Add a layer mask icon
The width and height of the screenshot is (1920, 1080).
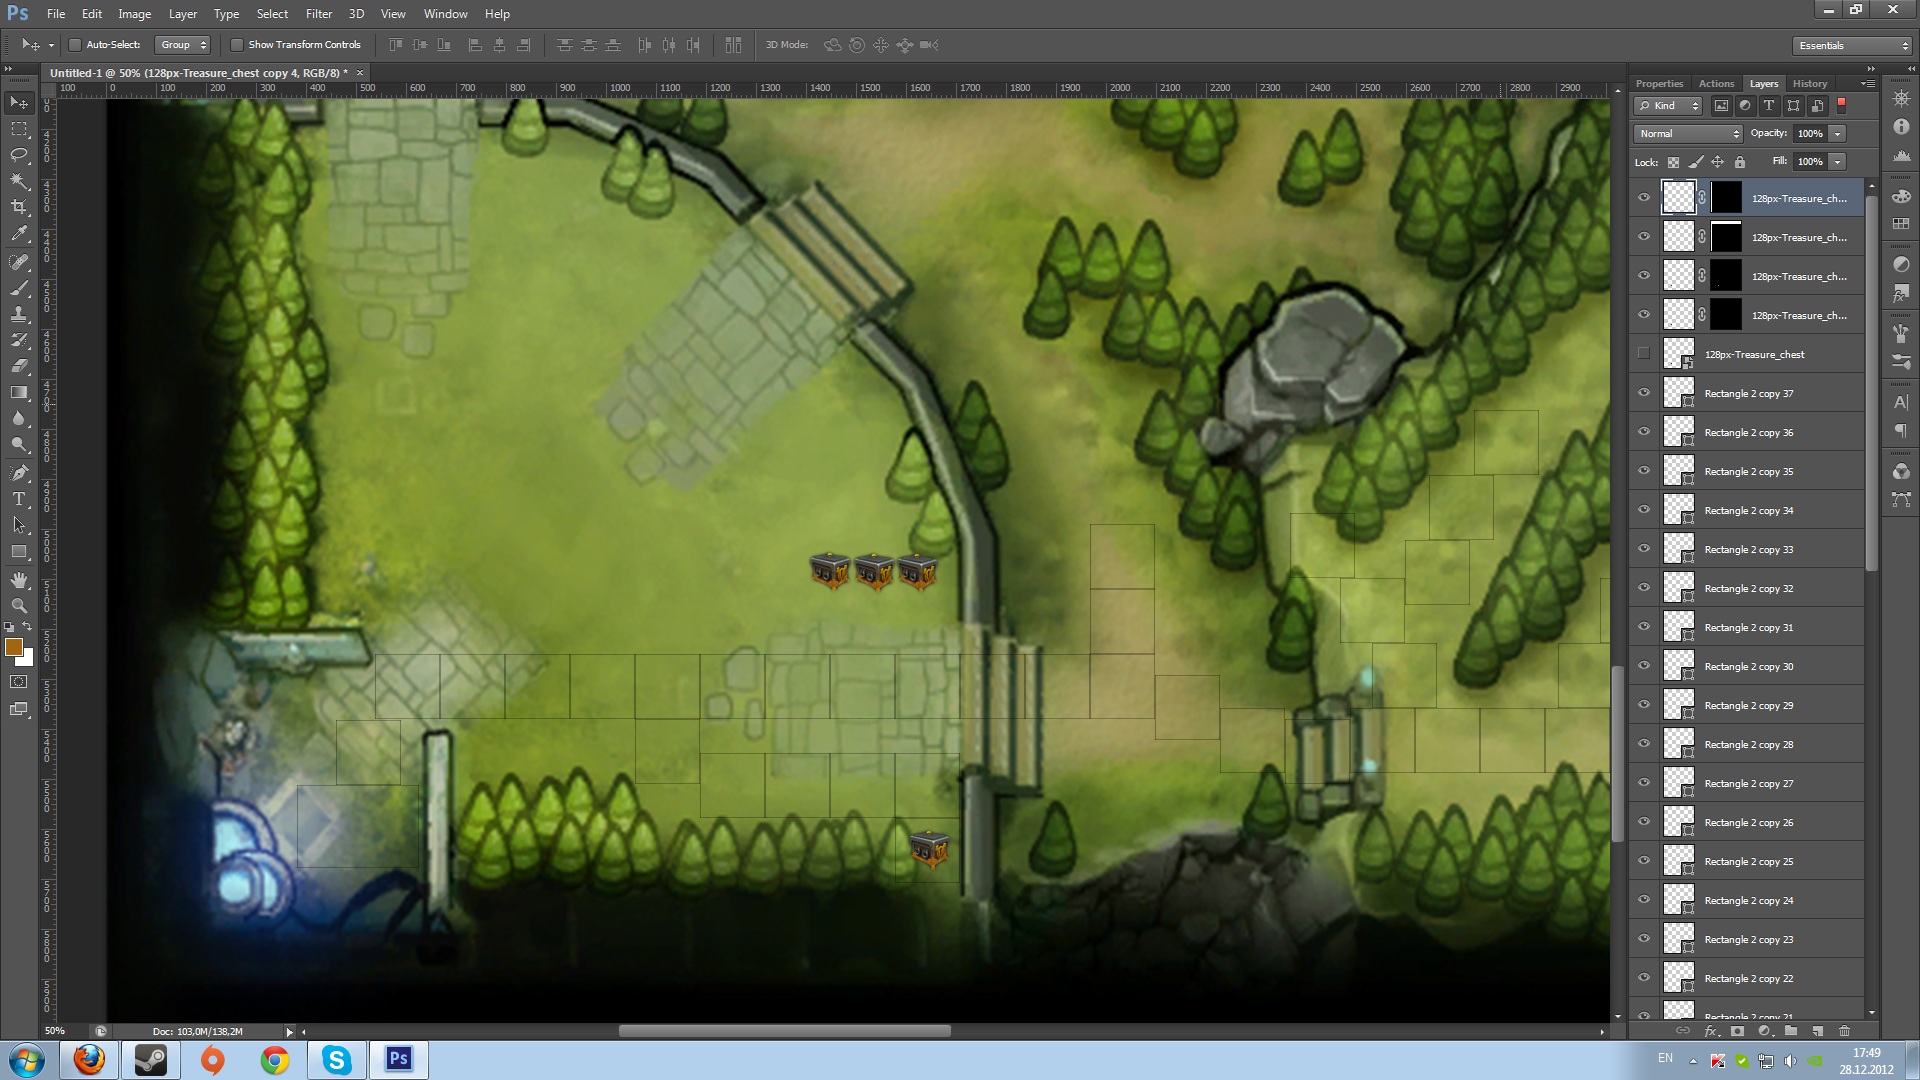point(1737,1031)
